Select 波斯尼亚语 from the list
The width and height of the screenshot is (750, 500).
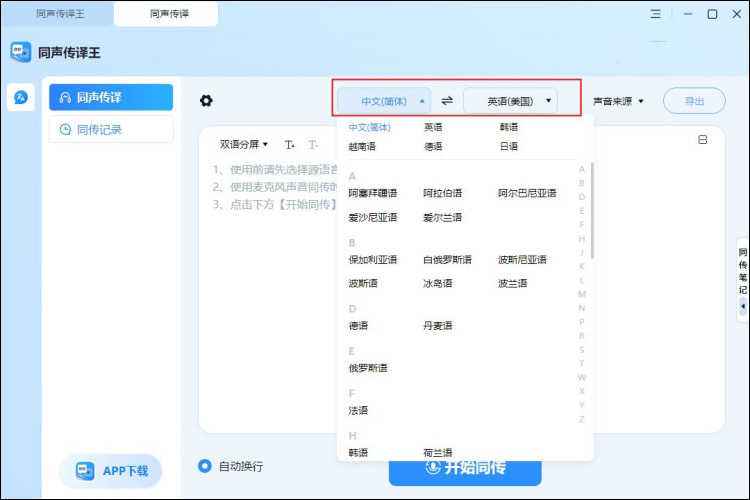(x=522, y=260)
